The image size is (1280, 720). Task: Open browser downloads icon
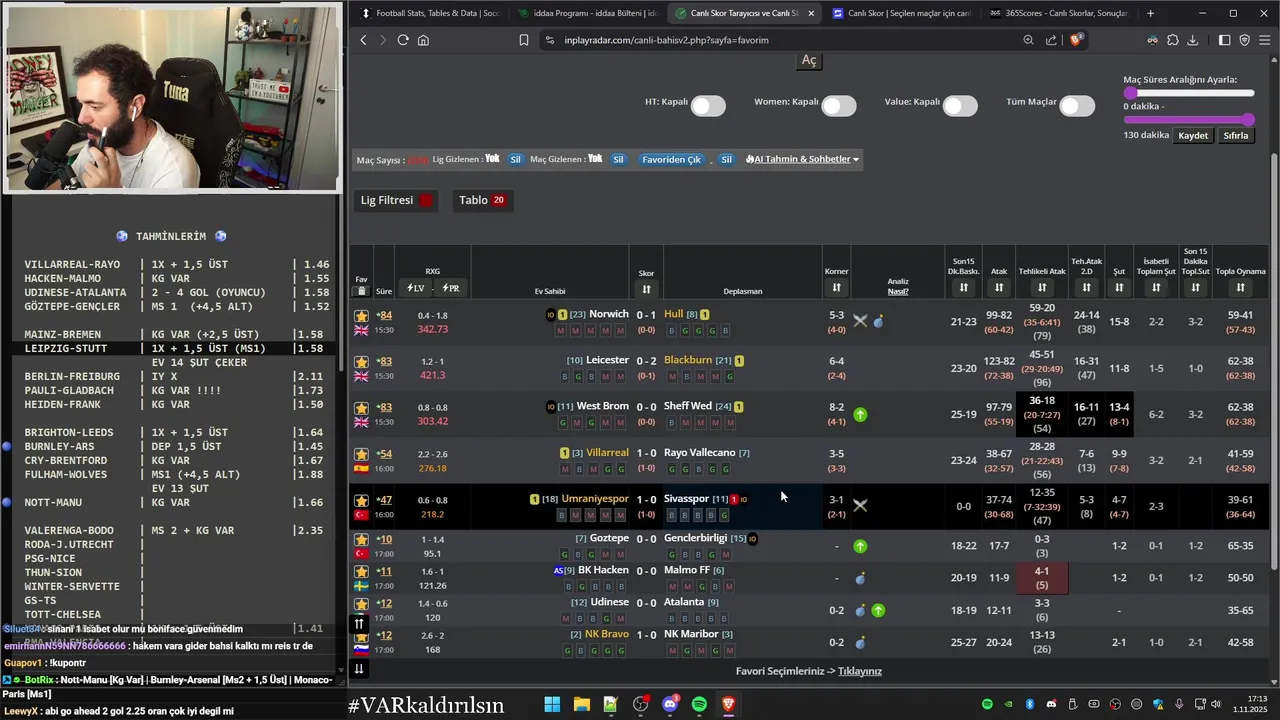coord(1192,40)
